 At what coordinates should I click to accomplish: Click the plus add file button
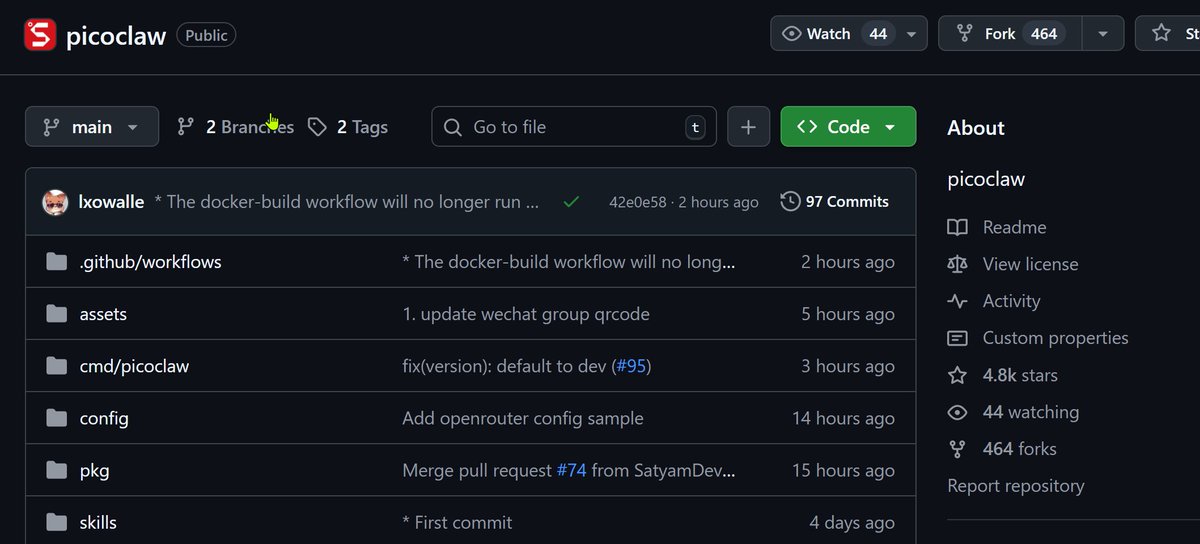(749, 127)
